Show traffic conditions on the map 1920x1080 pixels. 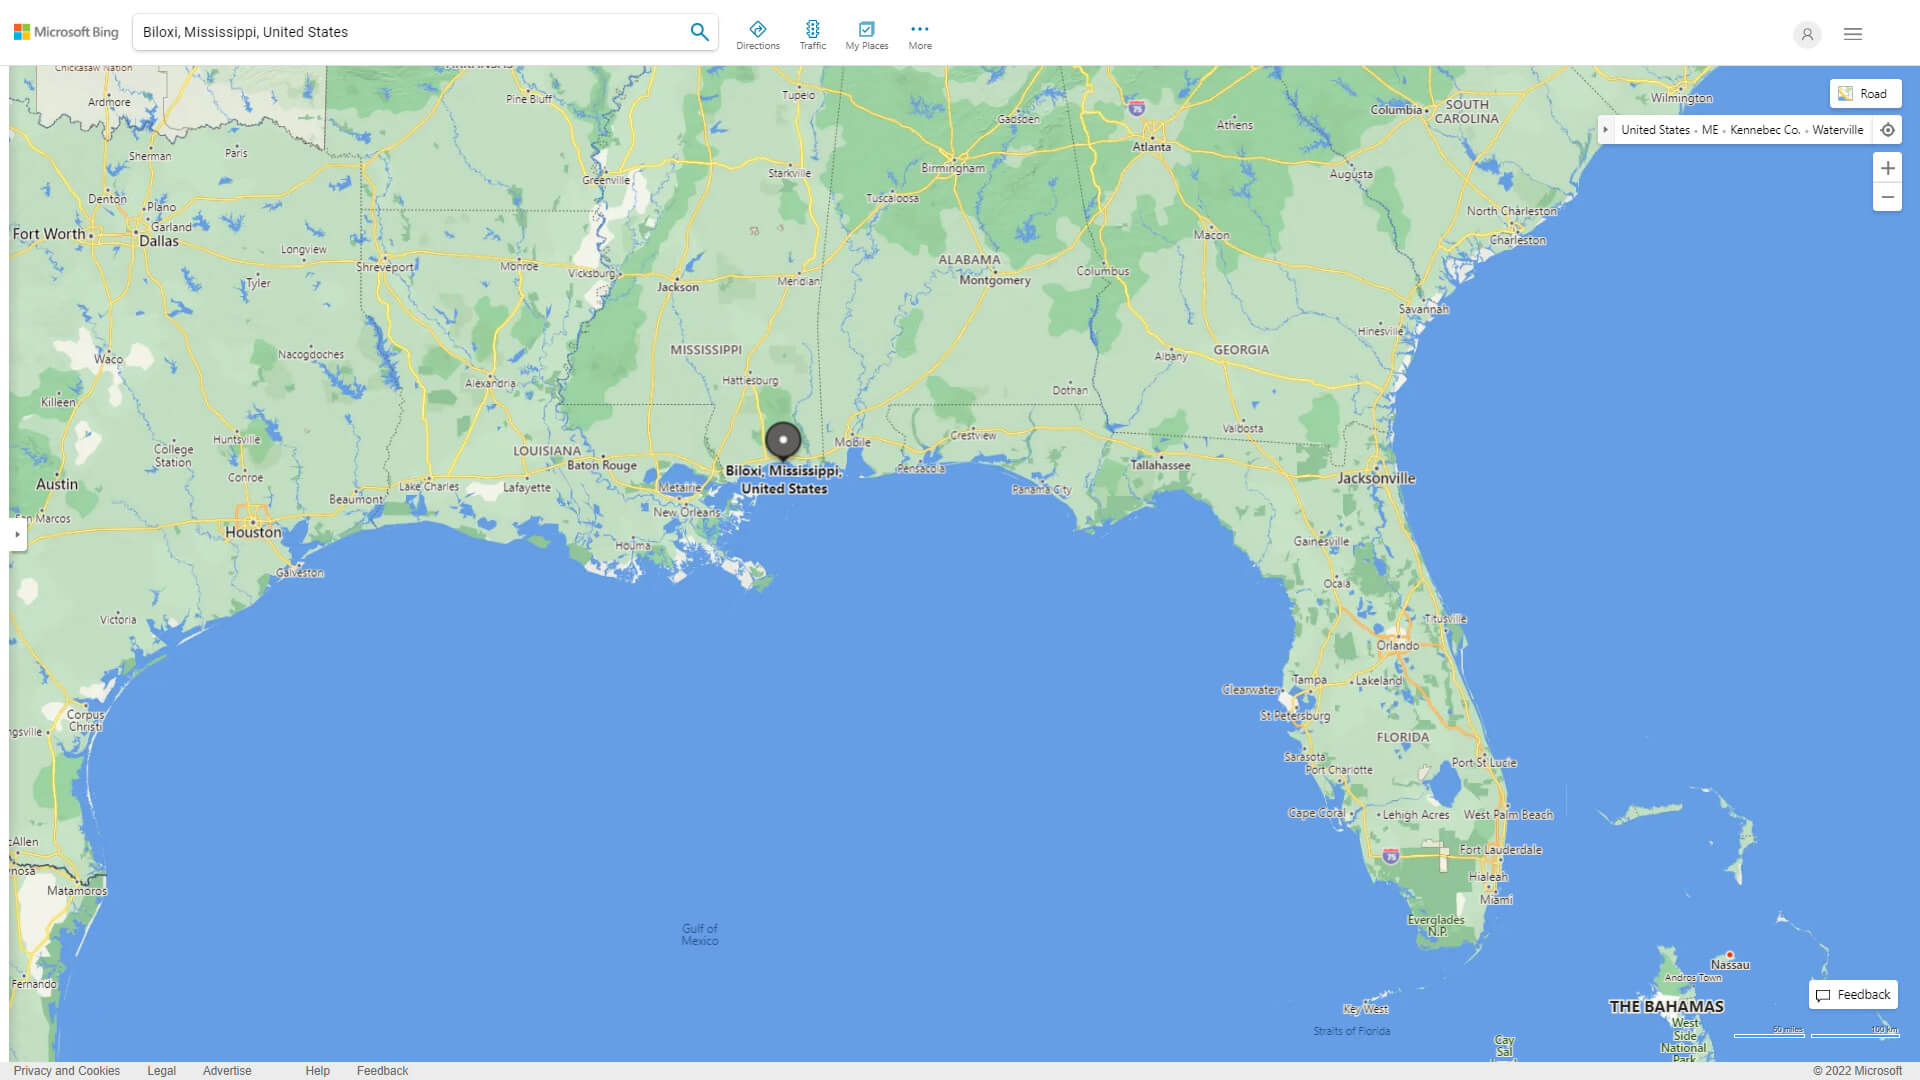(x=813, y=34)
